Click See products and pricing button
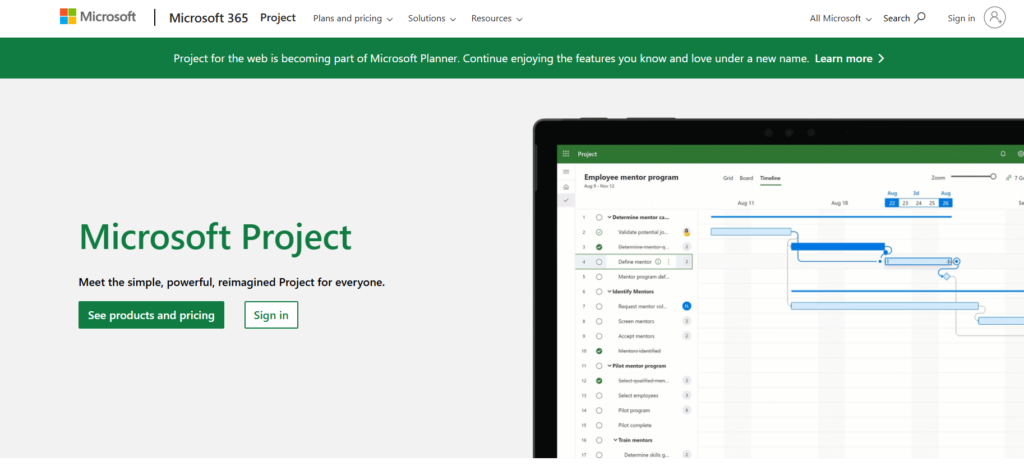The width and height of the screenshot is (1024, 475). pos(151,315)
